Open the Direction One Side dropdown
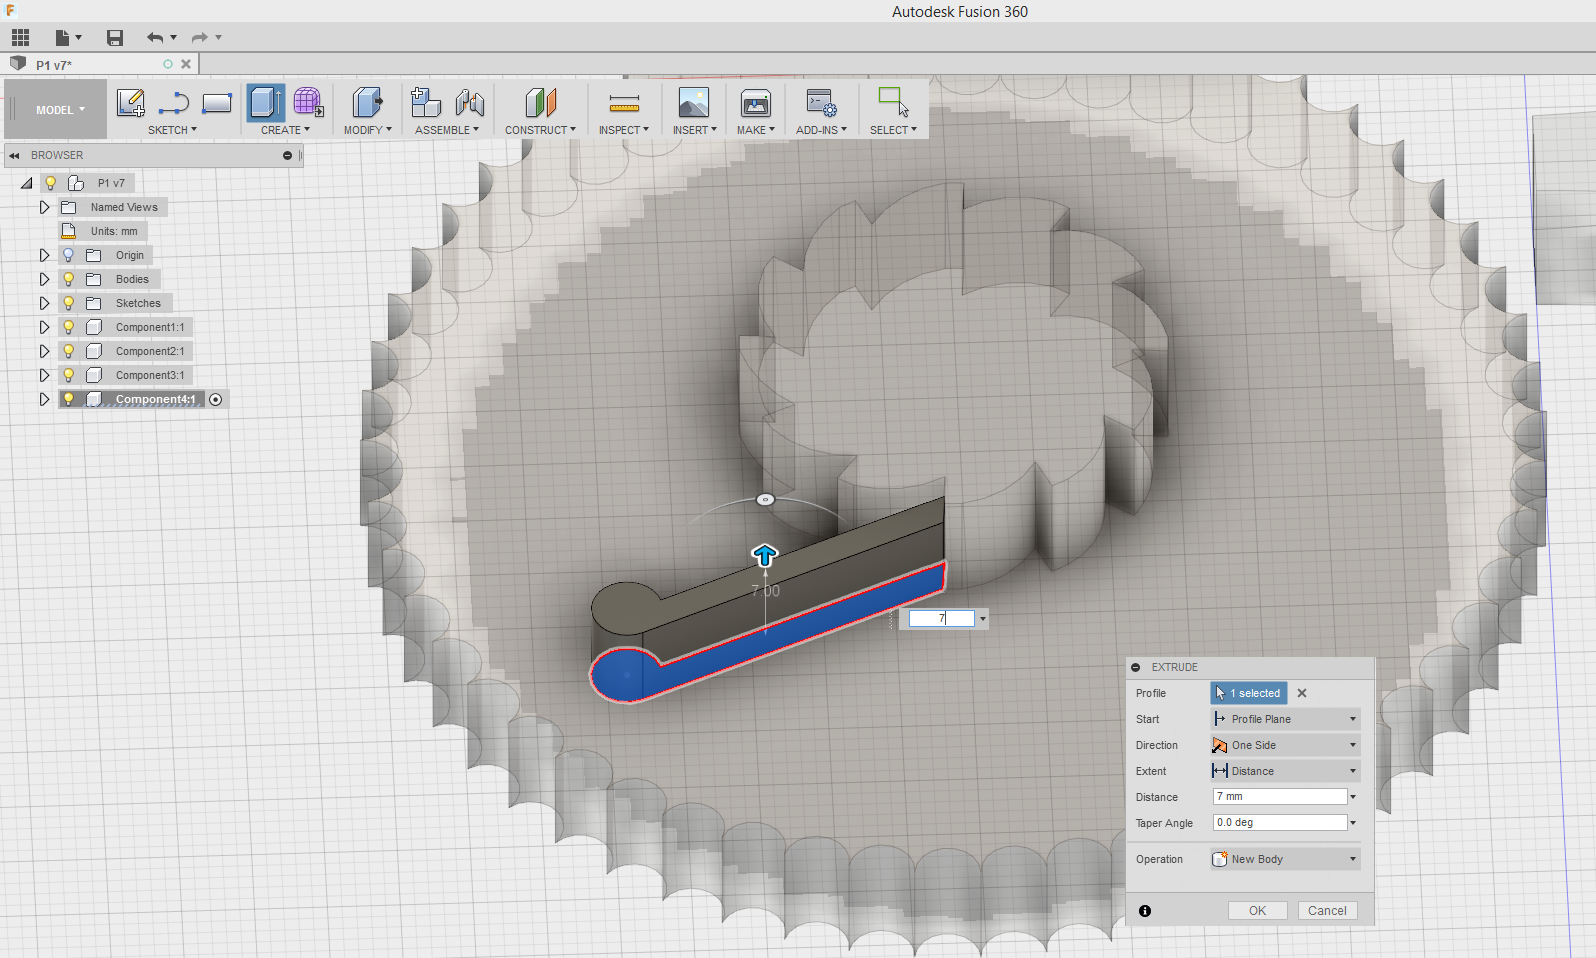The width and height of the screenshot is (1596, 958). click(1285, 745)
